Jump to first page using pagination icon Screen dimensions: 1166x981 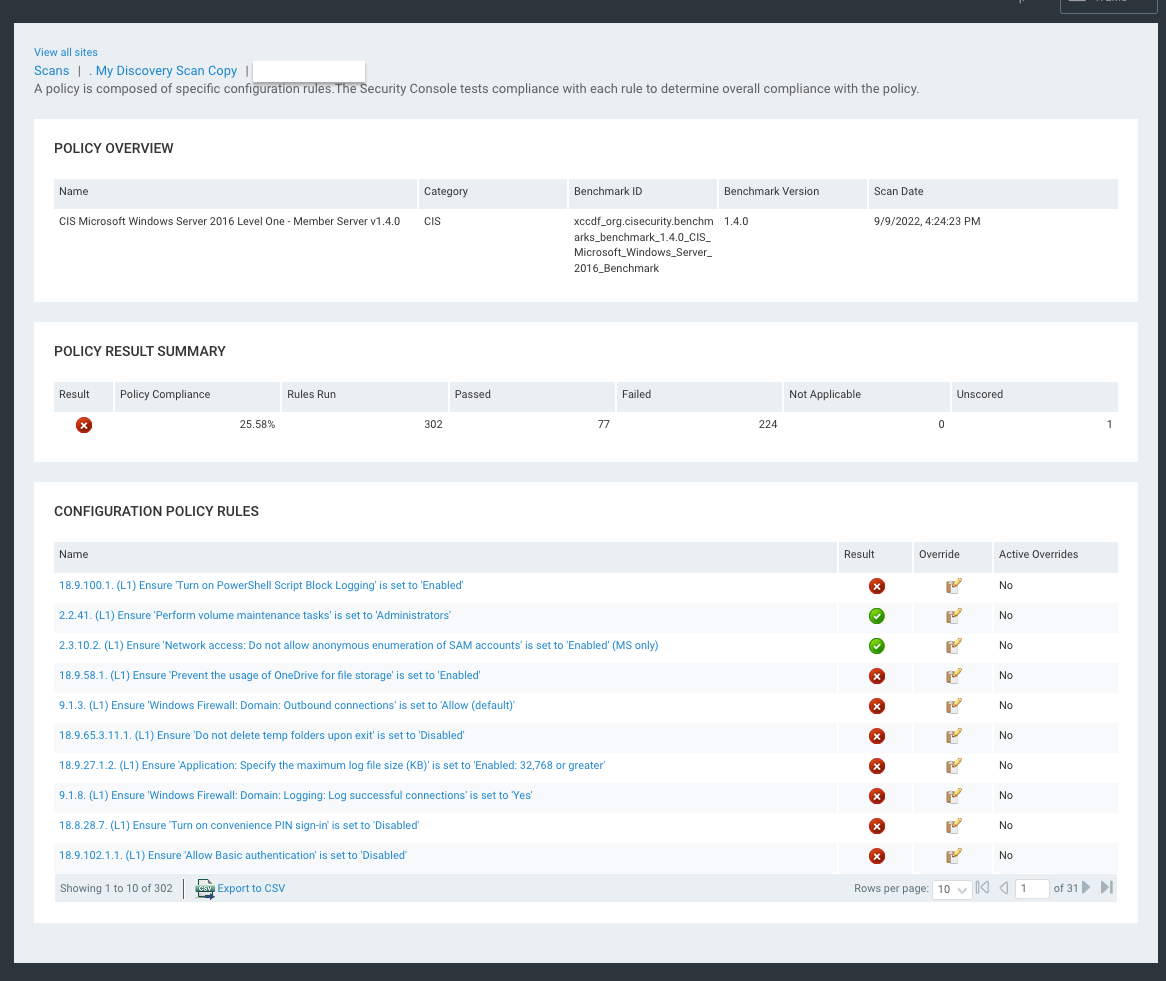(x=982, y=887)
